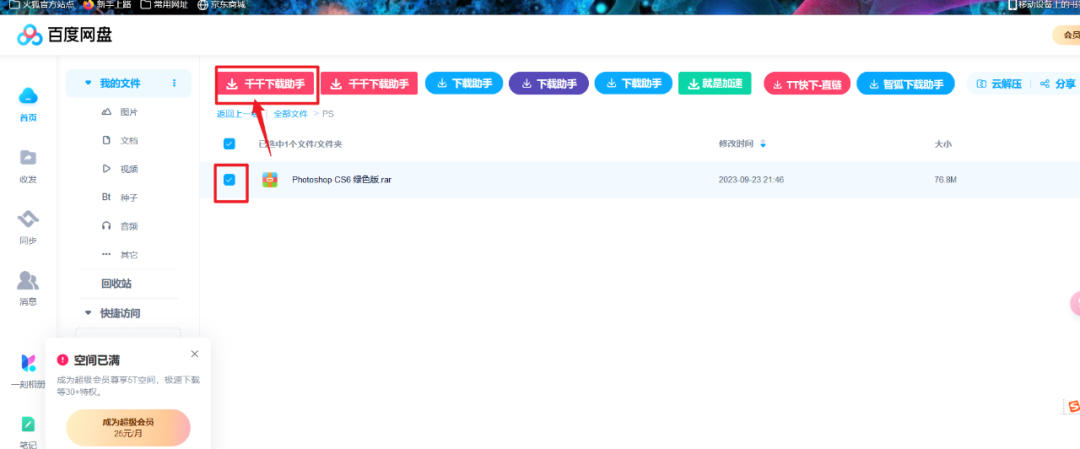Open the 同步 sync sidebar icon

click(x=28, y=227)
